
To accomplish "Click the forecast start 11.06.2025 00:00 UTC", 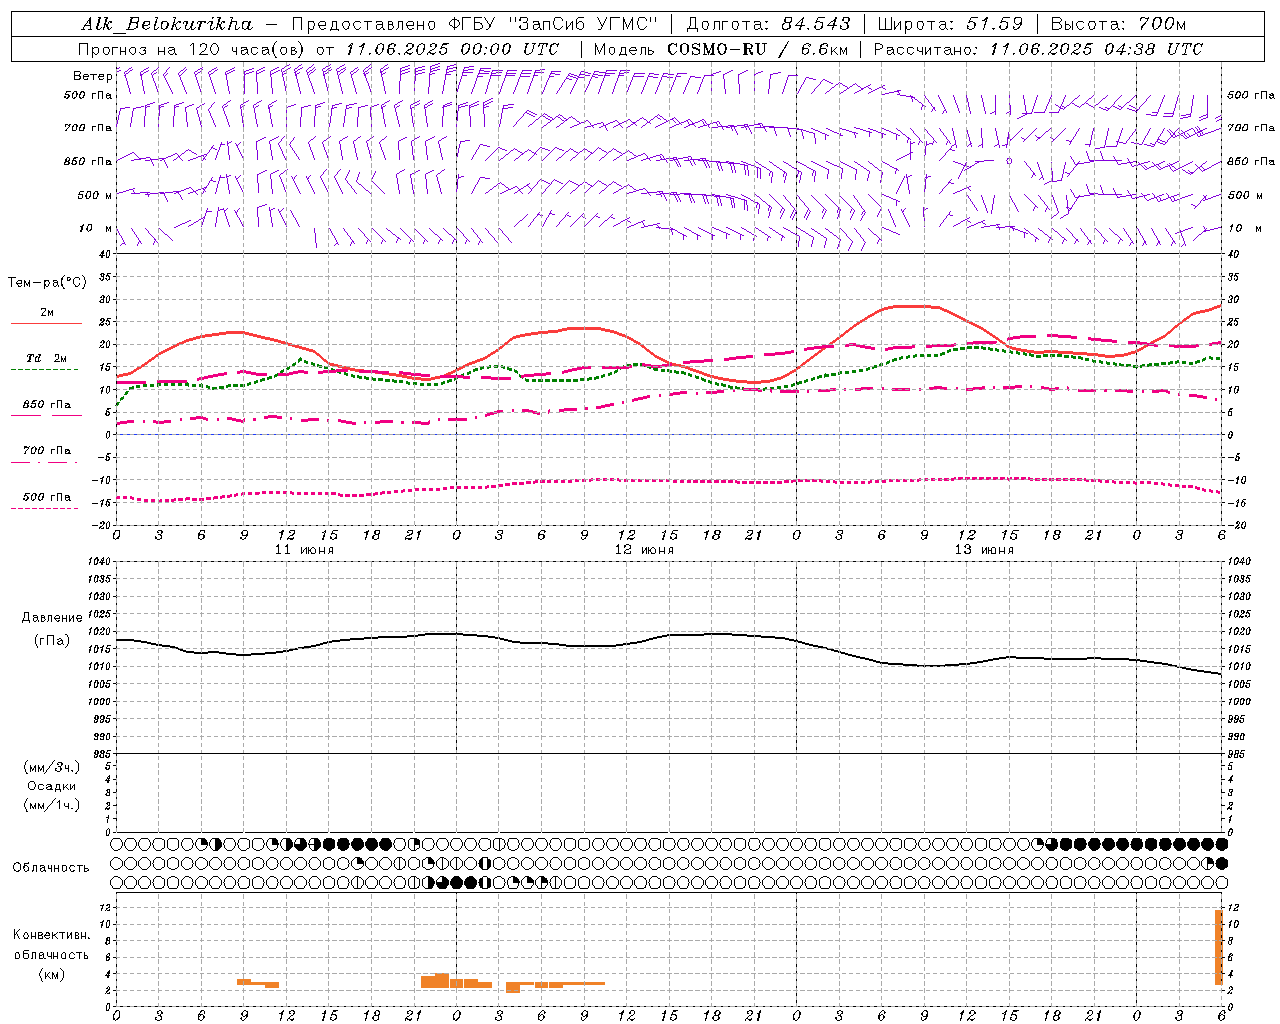I will pos(452,49).
